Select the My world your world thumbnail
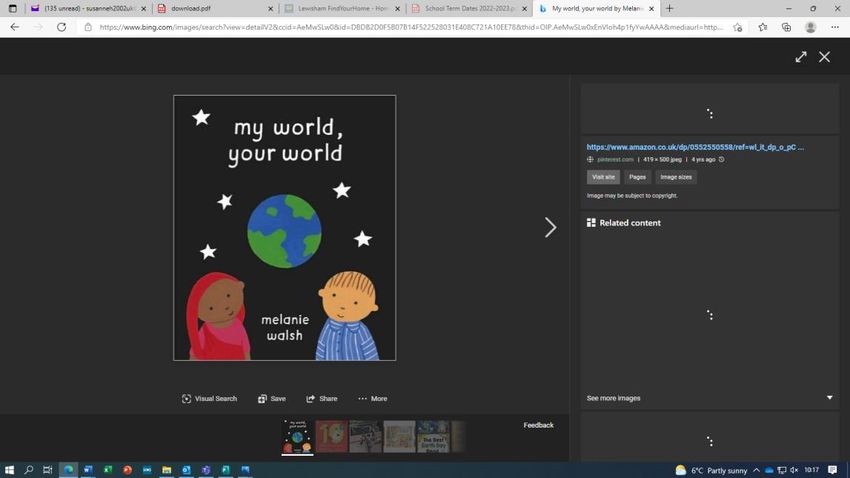 (x=297, y=436)
